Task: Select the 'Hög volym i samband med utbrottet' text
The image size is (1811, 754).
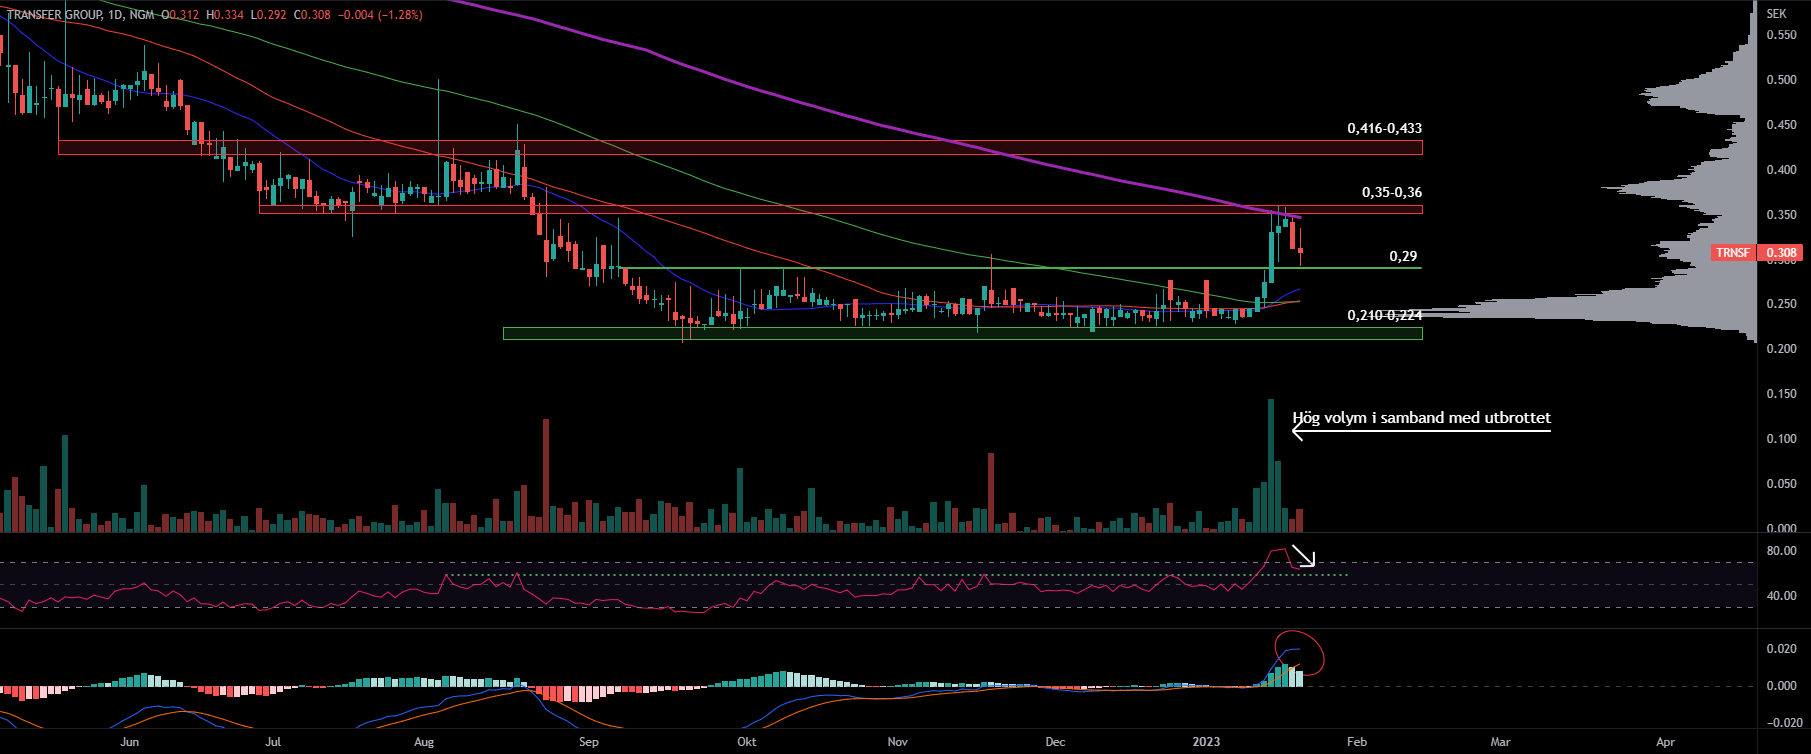Action: (x=1421, y=417)
